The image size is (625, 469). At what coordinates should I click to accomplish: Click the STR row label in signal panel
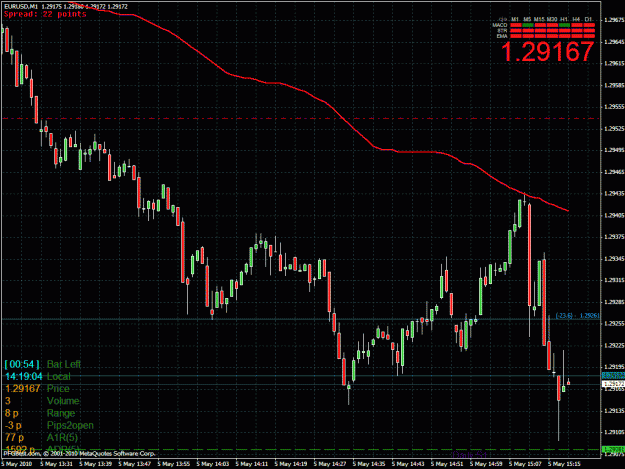pyautogui.click(x=502, y=31)
